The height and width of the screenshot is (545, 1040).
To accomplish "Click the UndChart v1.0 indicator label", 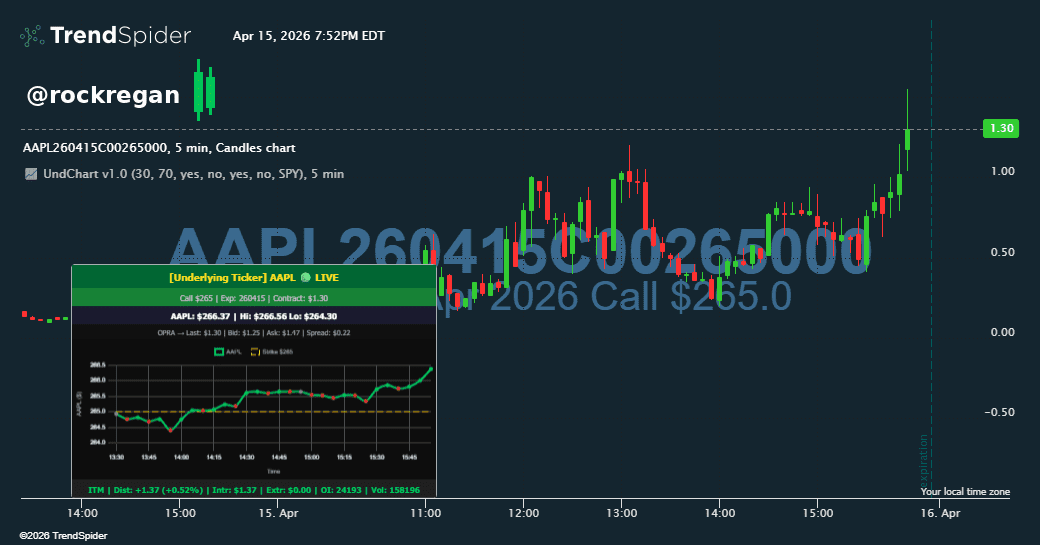I will [193, 174].
